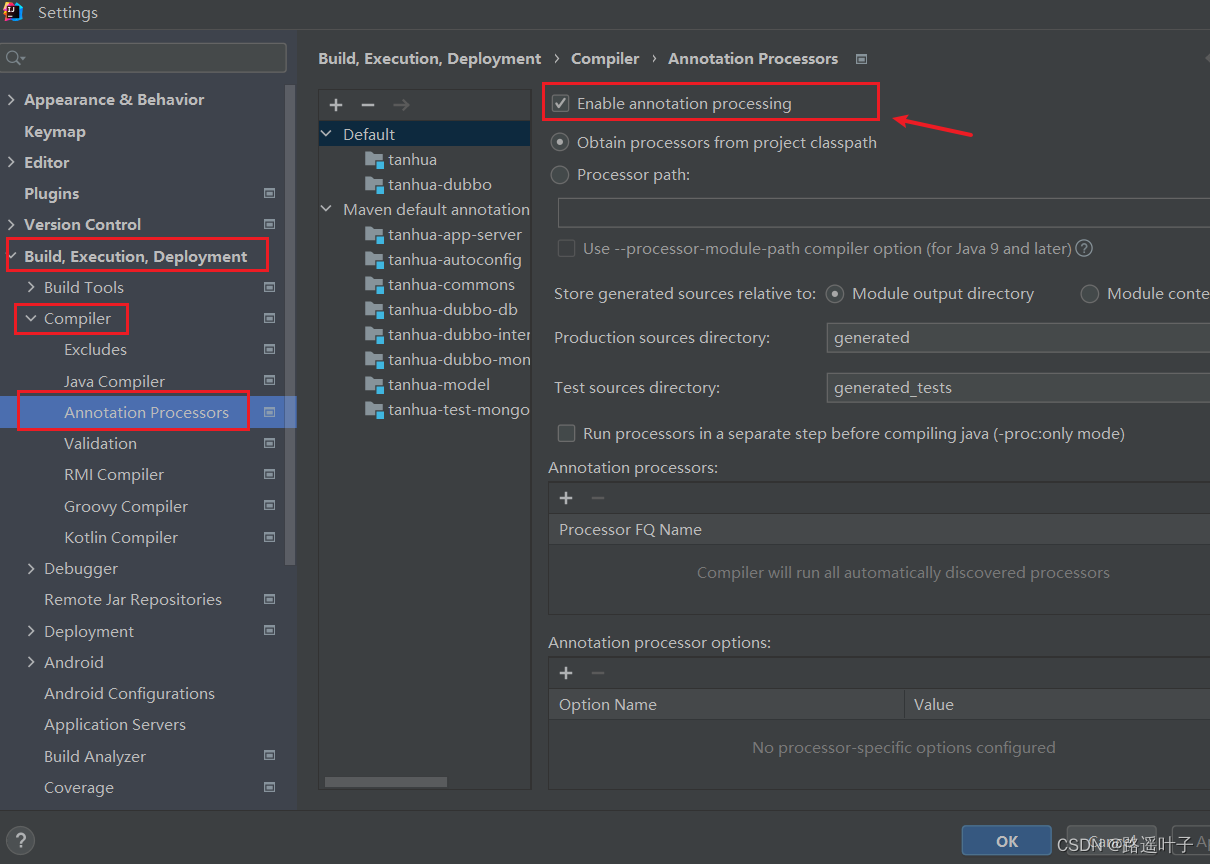Screen dimensions: 1210x864
Task: Click project-level icon beside Plugins
Action: [269, 193]
